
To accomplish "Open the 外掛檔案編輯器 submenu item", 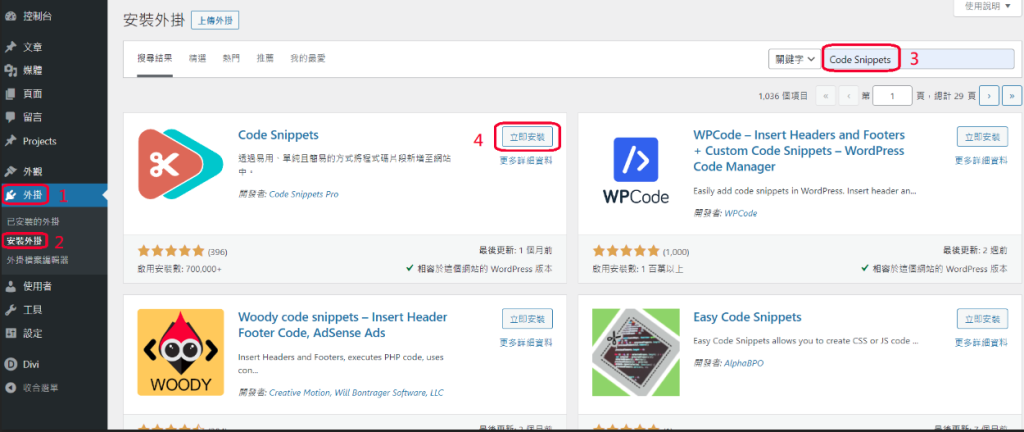I will click(x=38, y=260).
